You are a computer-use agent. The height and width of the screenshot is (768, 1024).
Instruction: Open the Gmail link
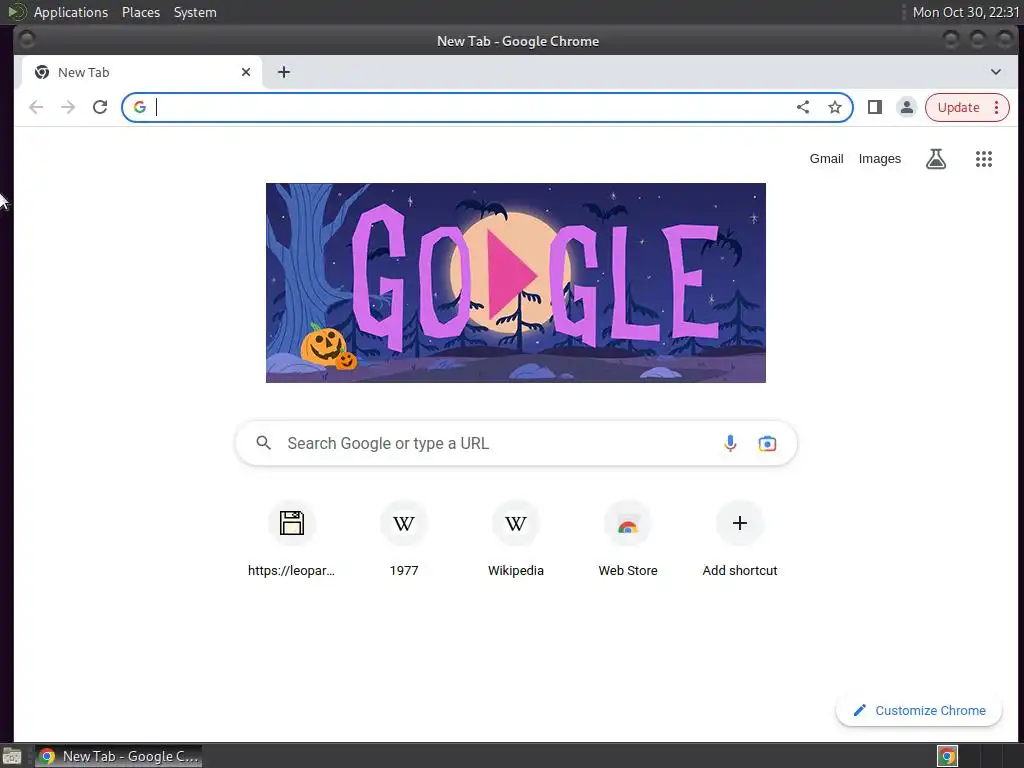pos(826,159)
